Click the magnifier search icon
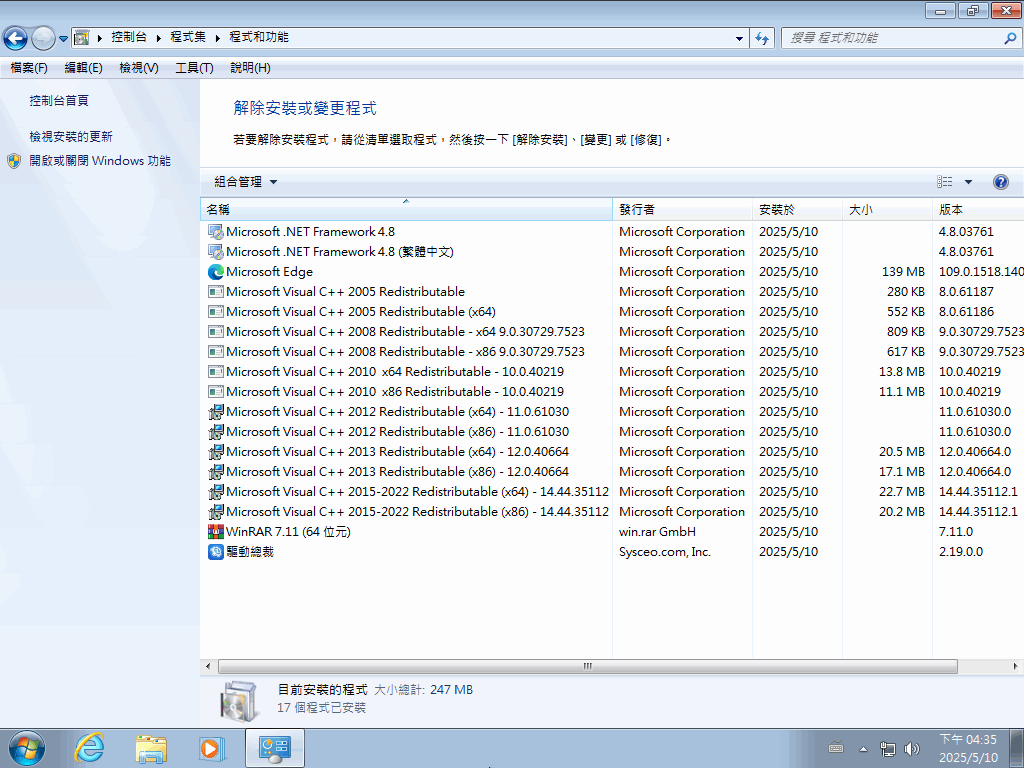The image size is (1024, 768). coord(1010,38)
